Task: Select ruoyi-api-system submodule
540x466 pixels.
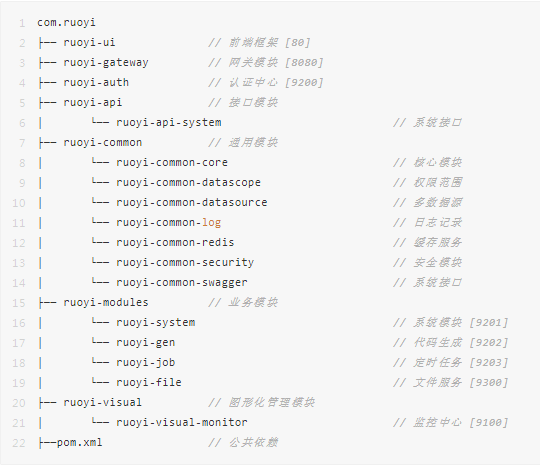Action: point(169,123)
